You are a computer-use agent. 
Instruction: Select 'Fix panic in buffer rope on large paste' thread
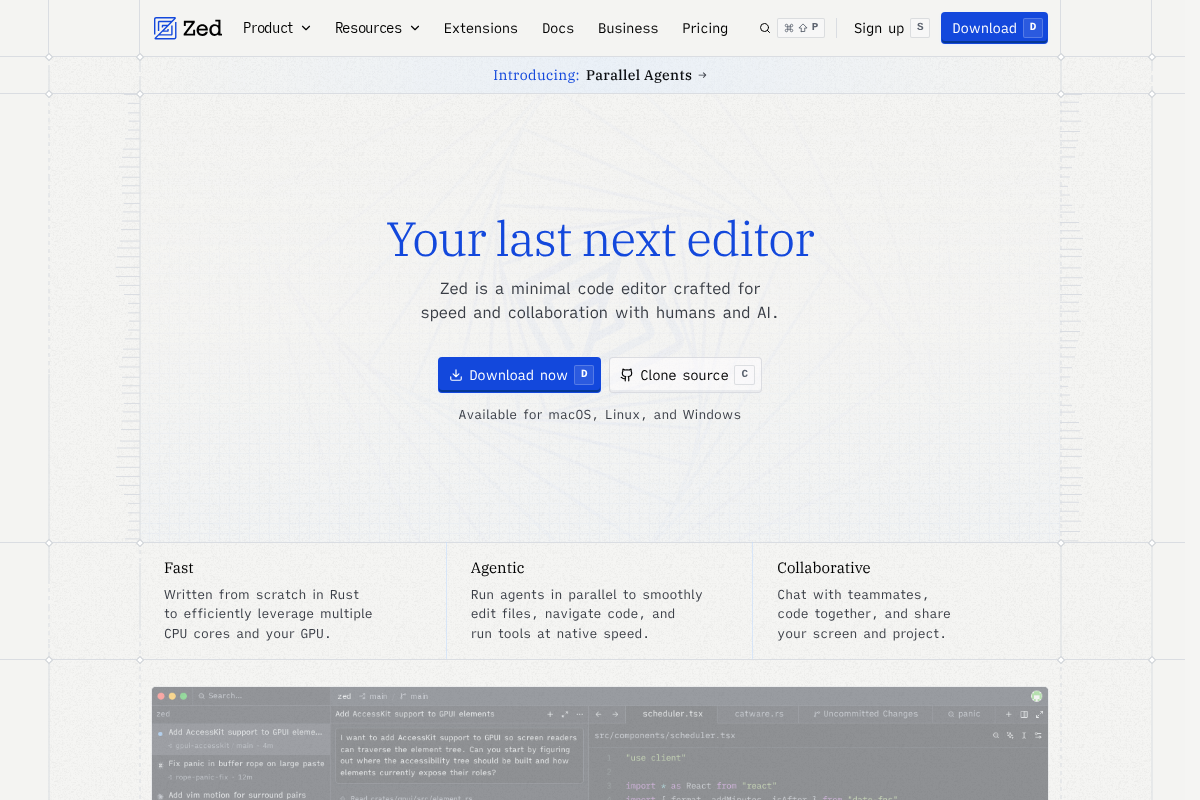240,769
